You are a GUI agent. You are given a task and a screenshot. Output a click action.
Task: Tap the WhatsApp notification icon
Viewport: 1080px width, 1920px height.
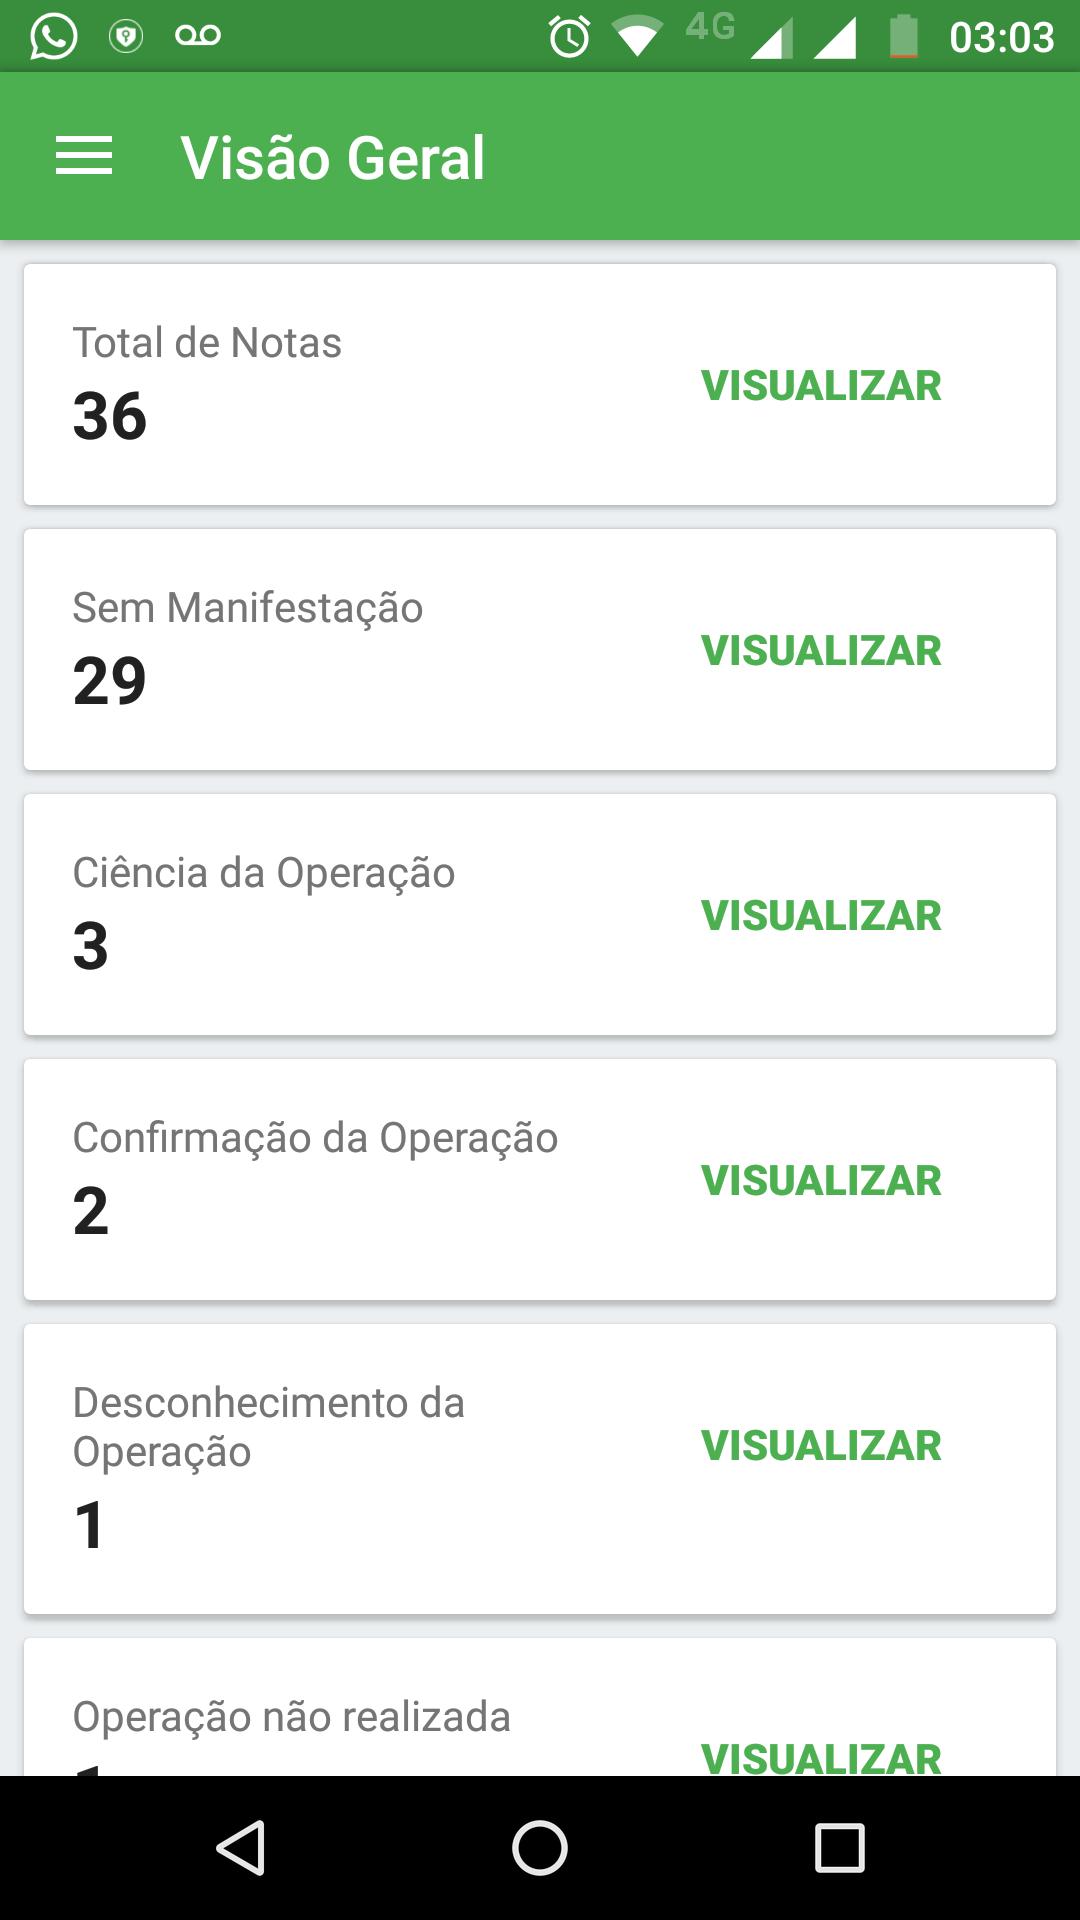(x=53, y=37)
